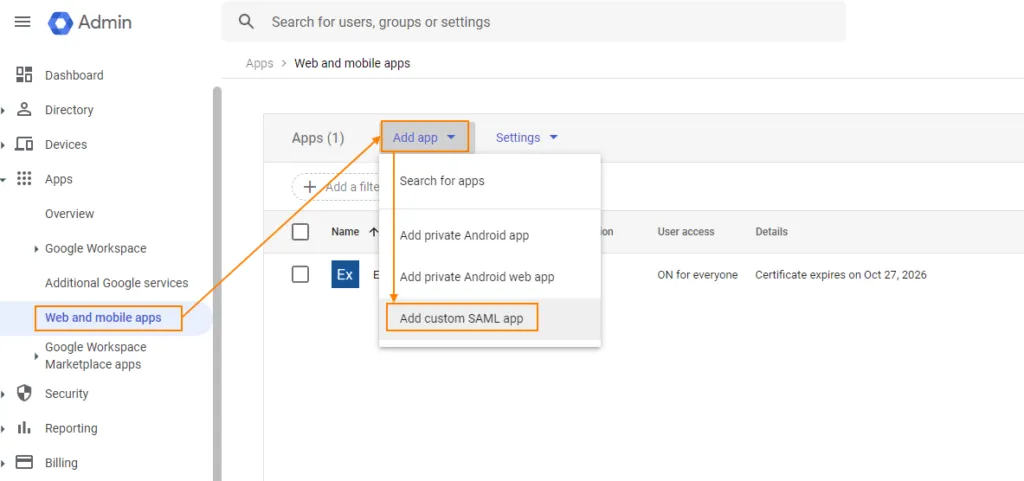This screenshot has width=1024, height=481.
Task: Choose Add private Android app
Action: tap(490, 236)
